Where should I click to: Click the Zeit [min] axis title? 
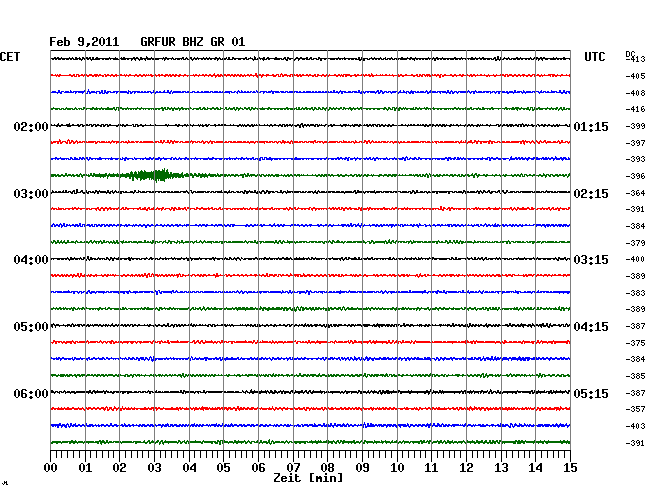tap(308, 478)
